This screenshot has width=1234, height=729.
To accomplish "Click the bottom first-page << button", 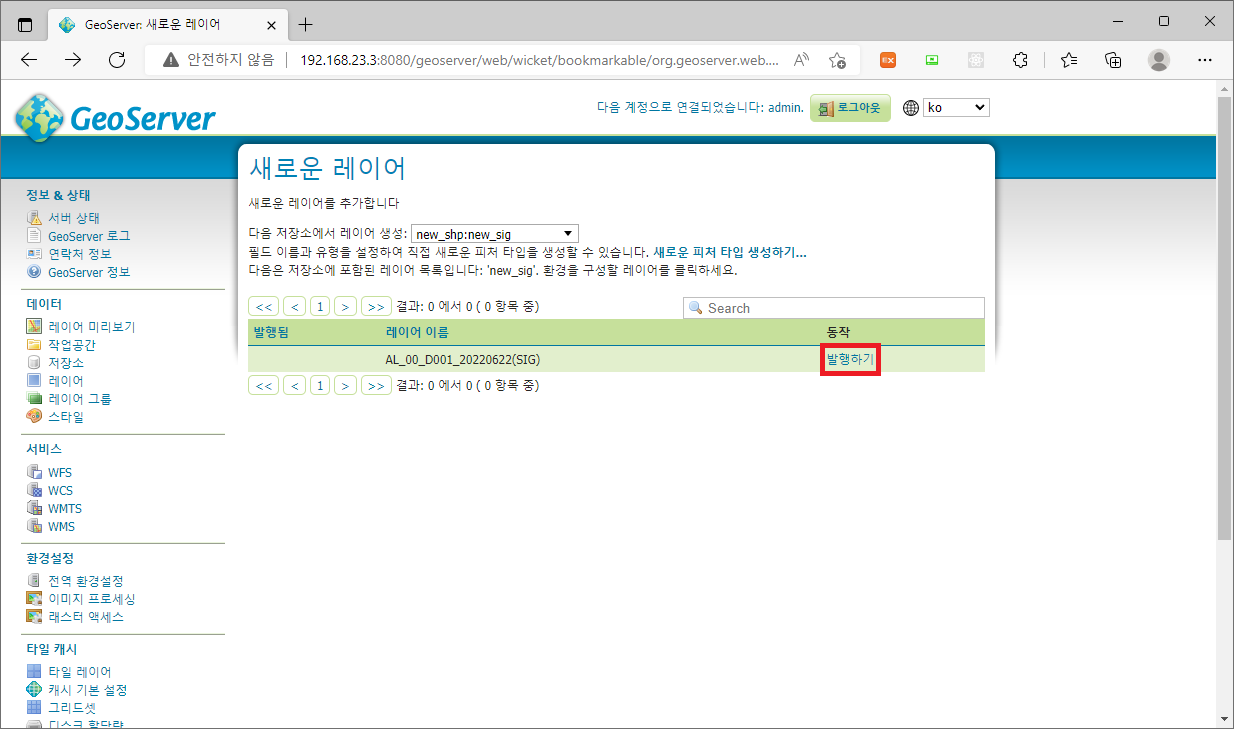I will tap(264, 385).
